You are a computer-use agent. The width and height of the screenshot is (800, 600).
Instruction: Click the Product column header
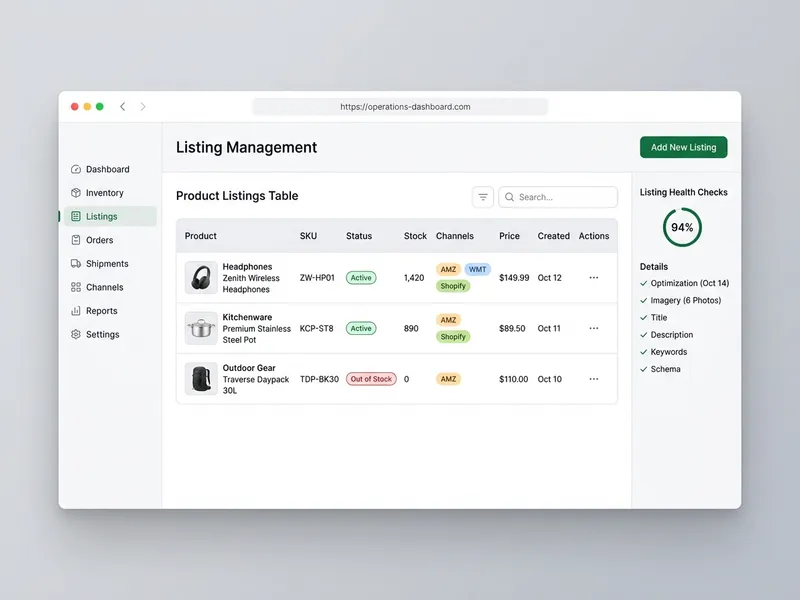[x=201, y=236]
